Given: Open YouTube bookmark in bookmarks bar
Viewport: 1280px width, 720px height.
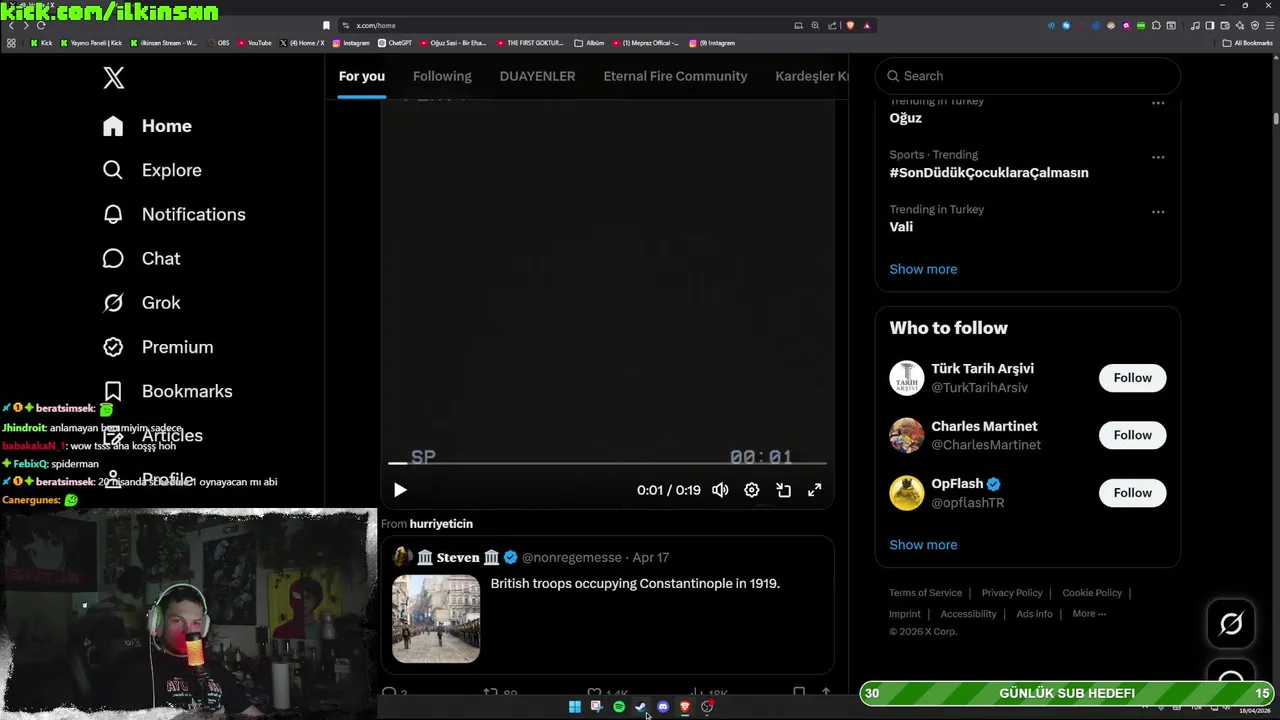Looking at the screenshot, I should point(254,43).
